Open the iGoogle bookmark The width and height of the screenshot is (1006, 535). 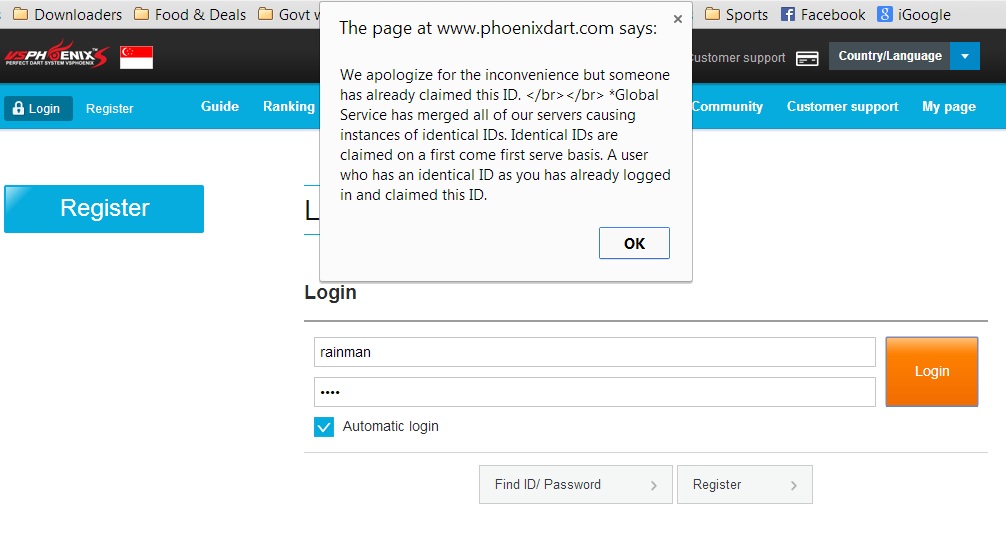coord(914,14)
